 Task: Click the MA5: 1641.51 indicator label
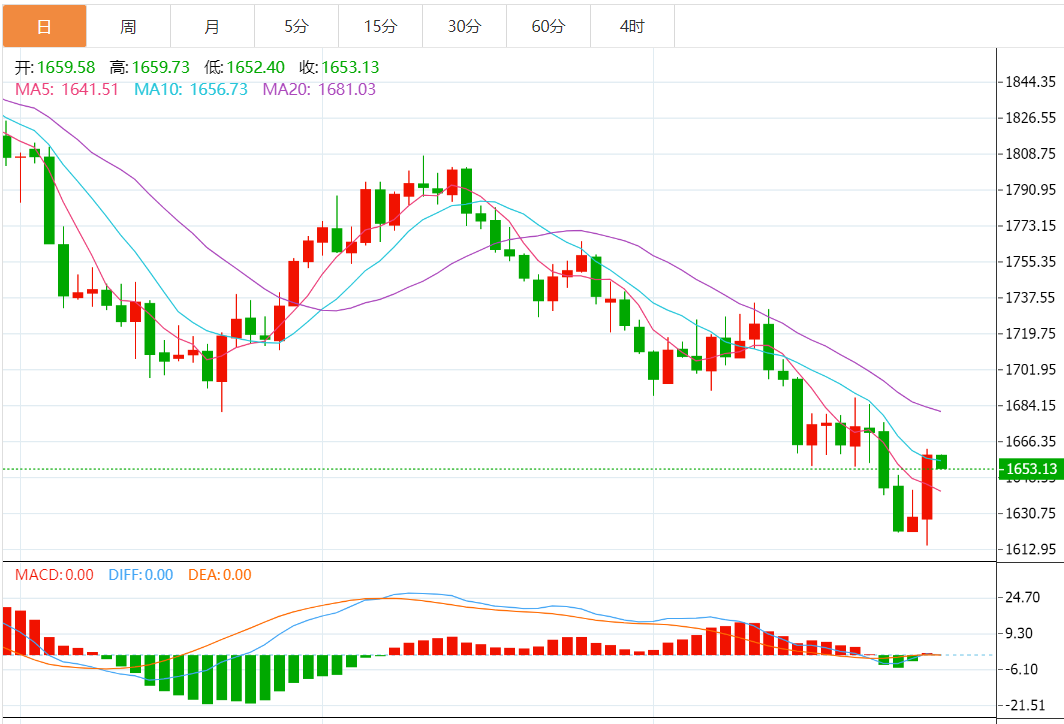[x=66, y=90]
